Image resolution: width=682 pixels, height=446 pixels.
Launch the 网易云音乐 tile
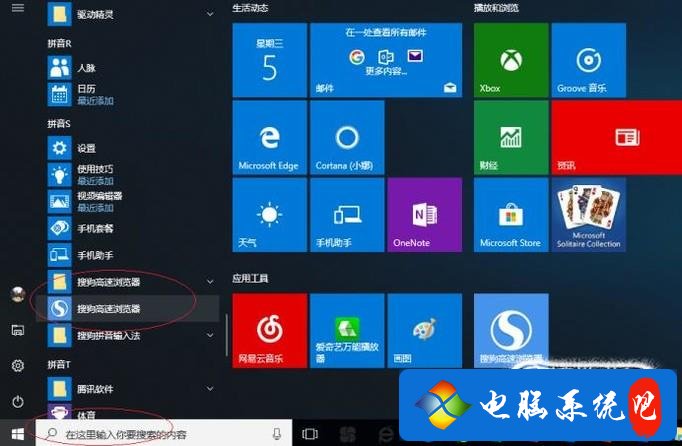pyautogui.click(x=270, y=331)
